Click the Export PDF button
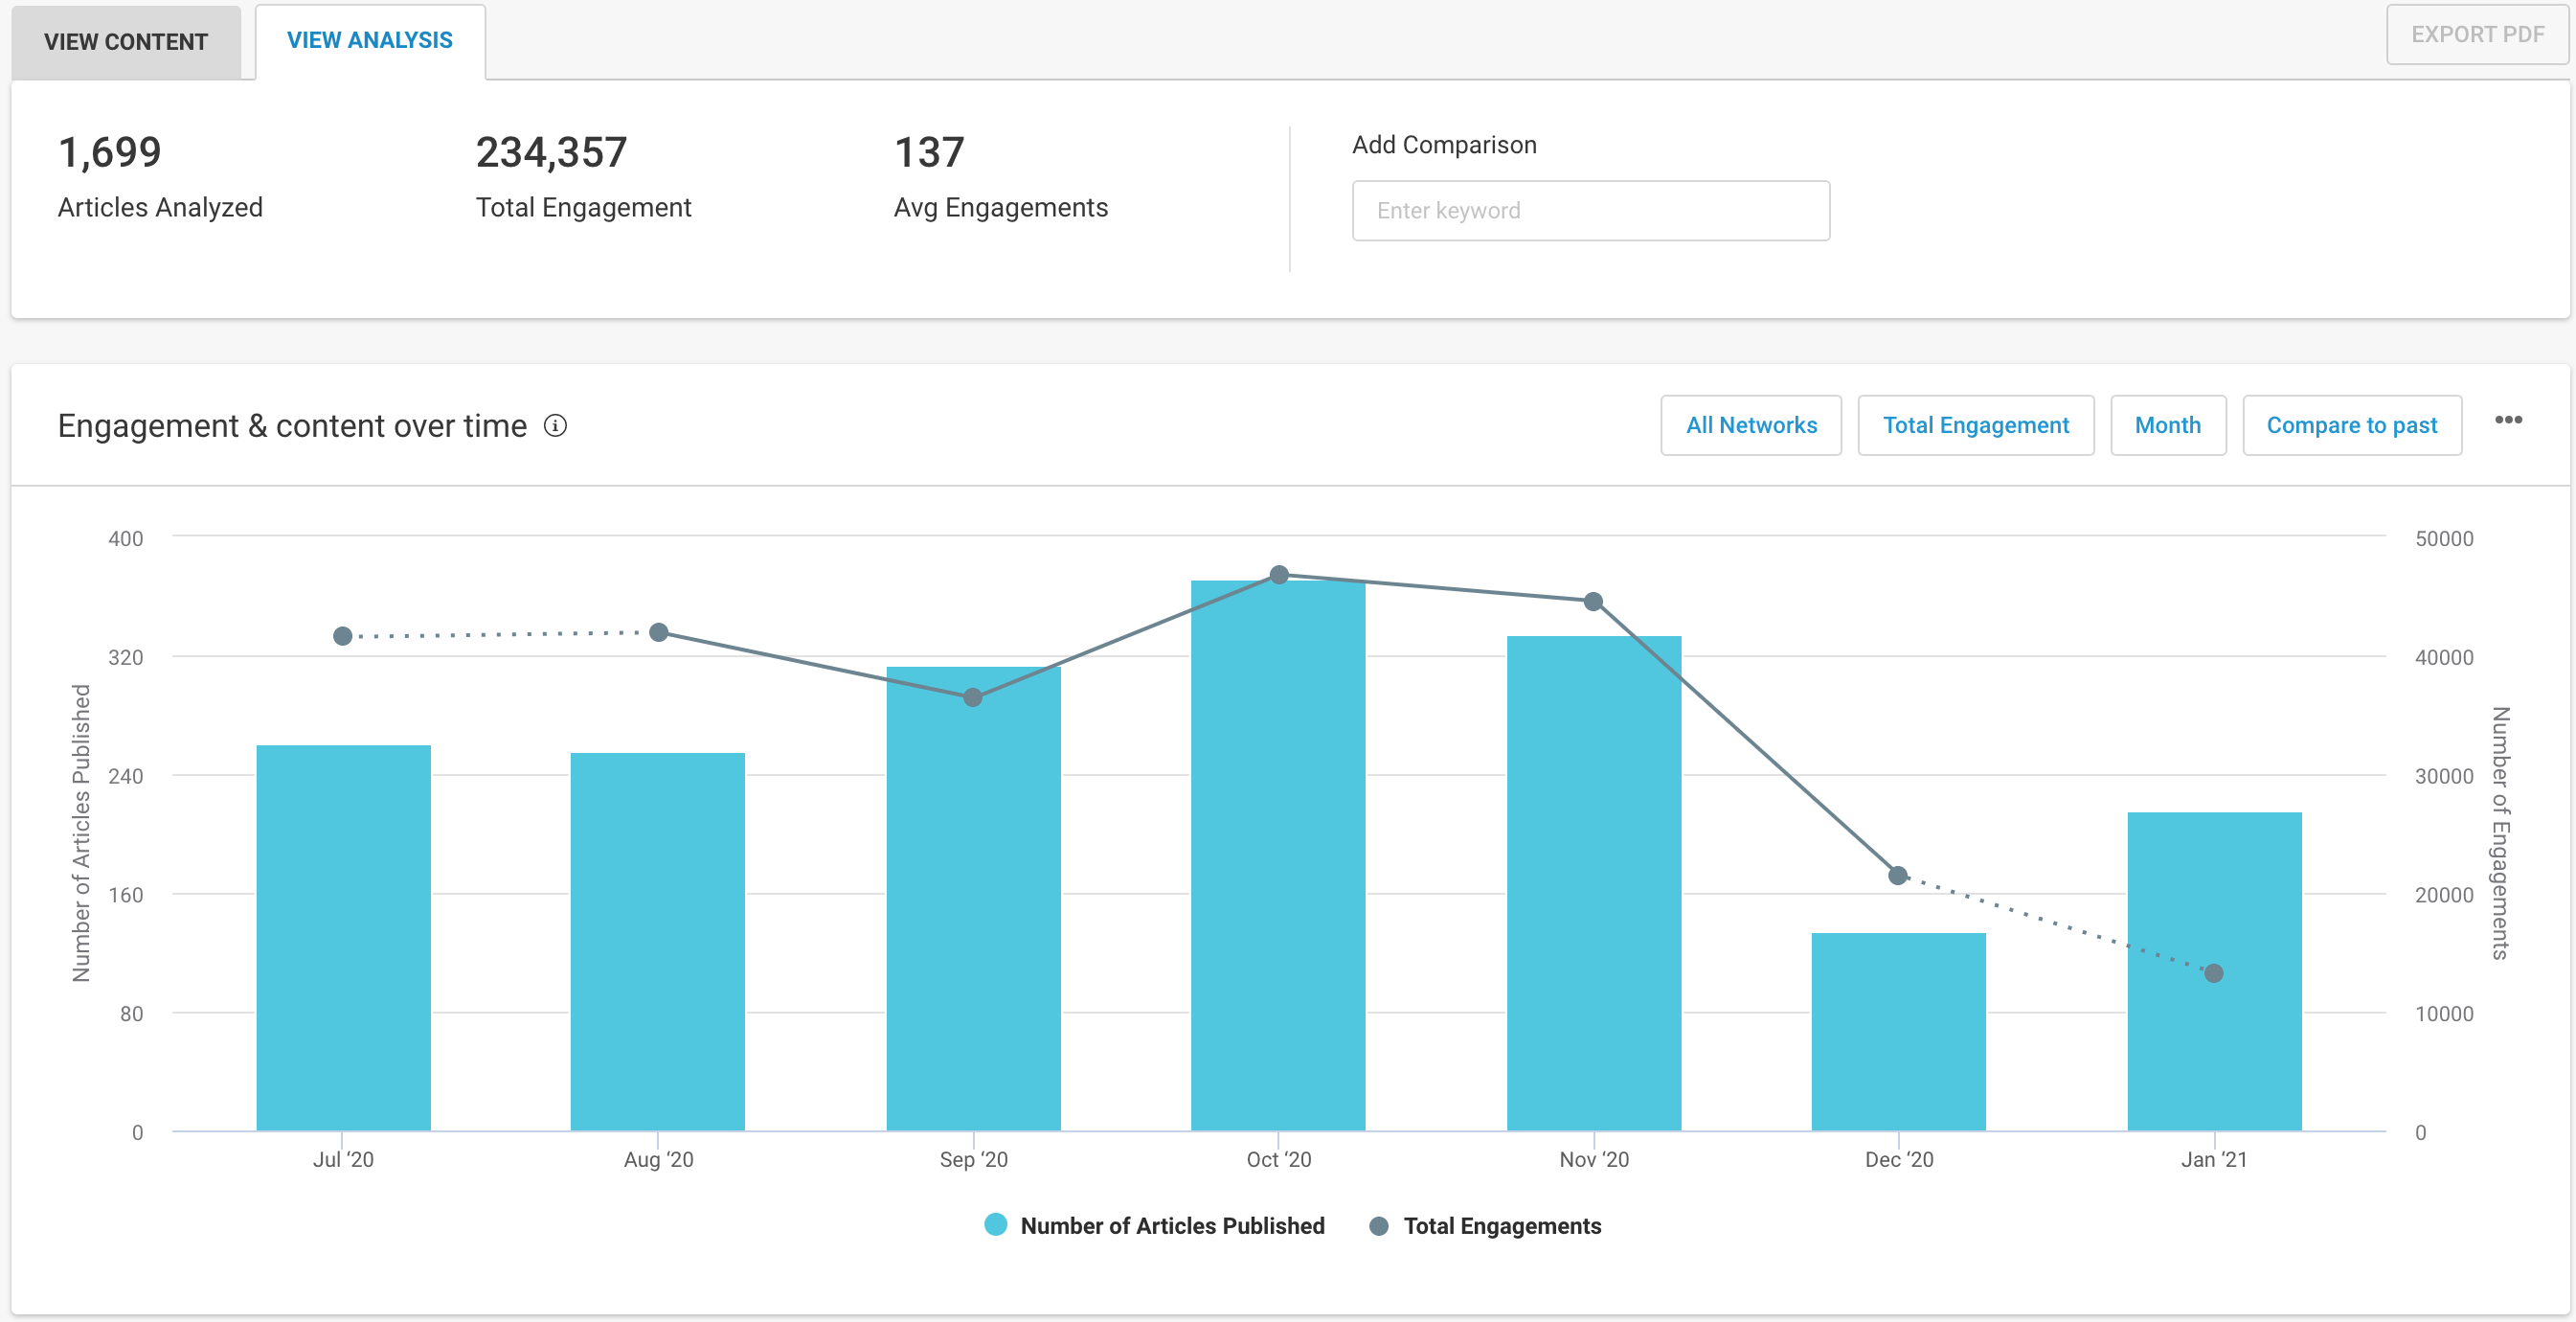The height and width of the screenshot is (1322, 2576). click(2477, 35)
